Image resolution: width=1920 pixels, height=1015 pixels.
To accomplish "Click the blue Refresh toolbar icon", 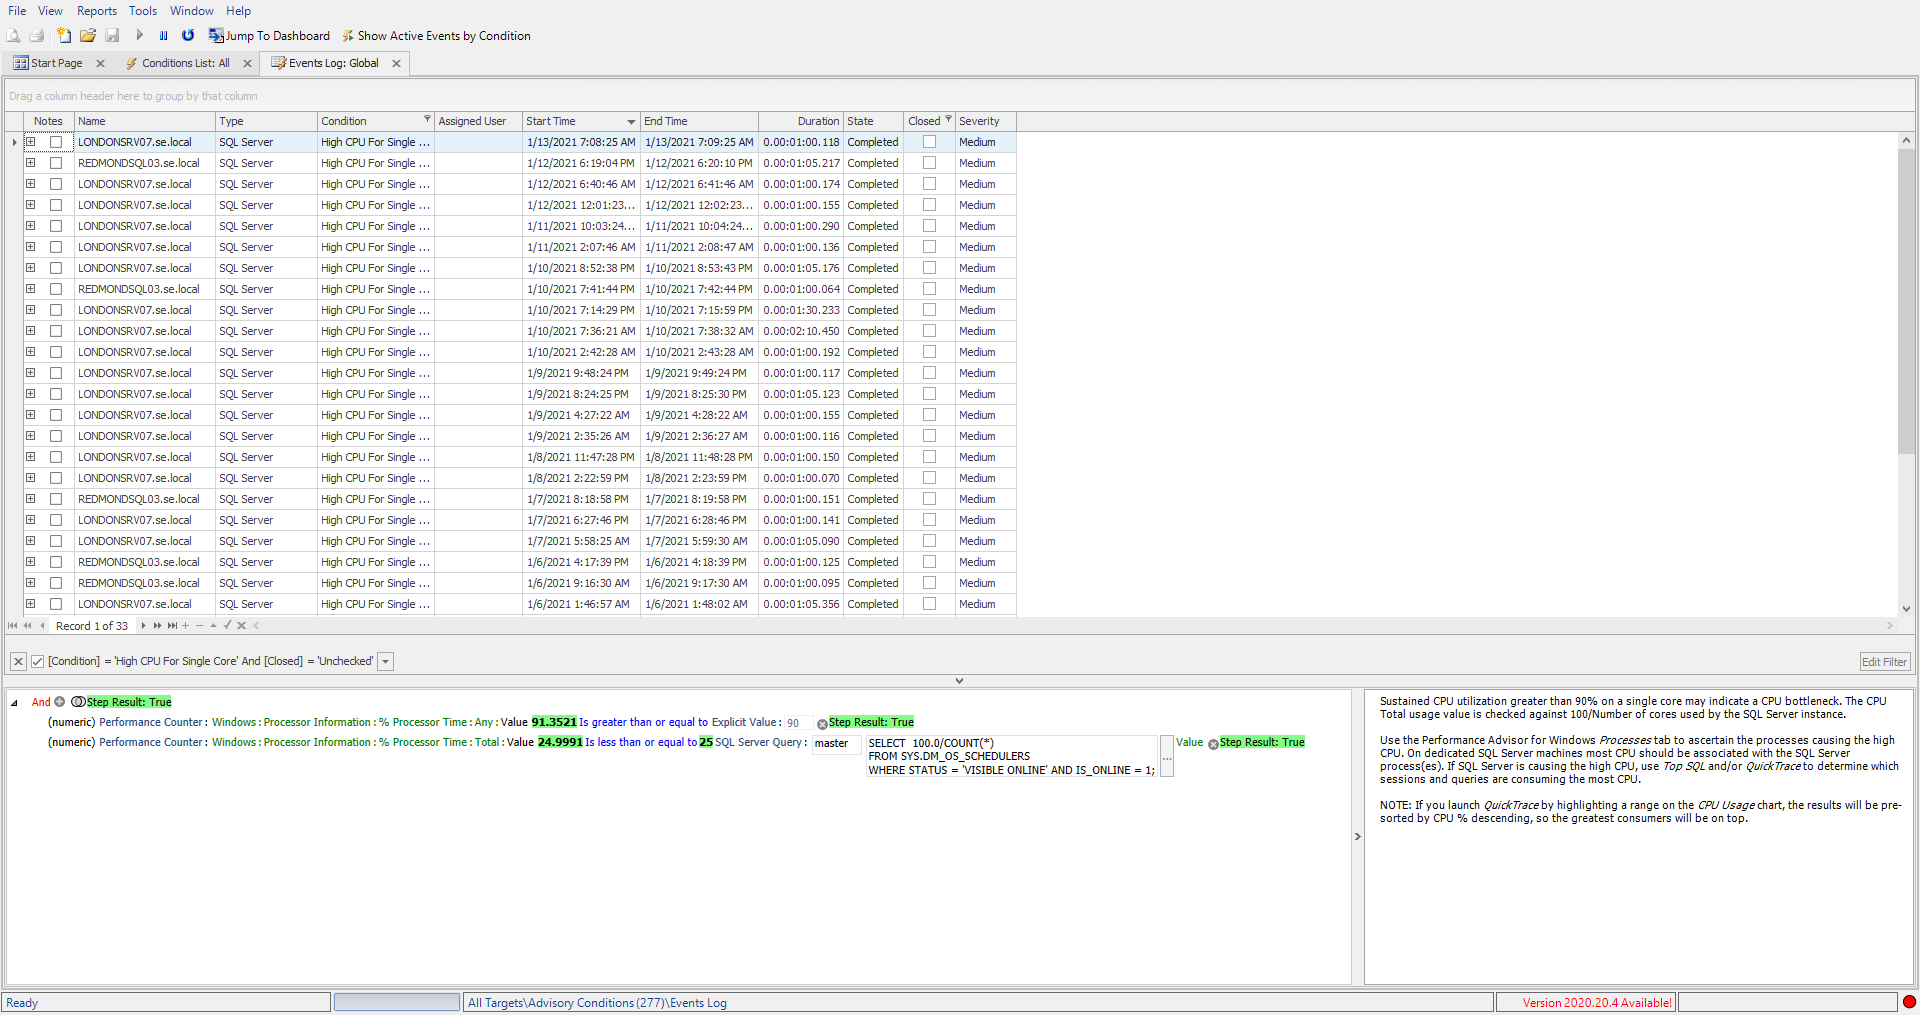I will 188,35.
